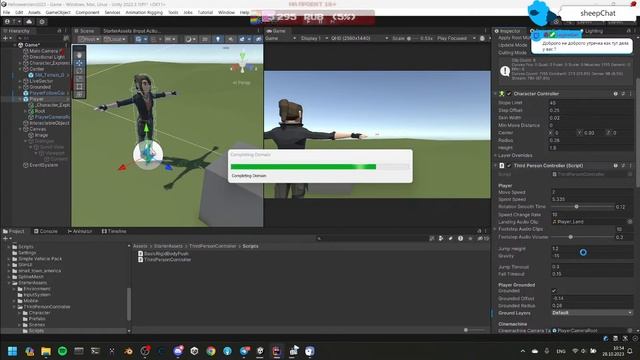Select the Move tool in Scene overlay

(79, 63)
